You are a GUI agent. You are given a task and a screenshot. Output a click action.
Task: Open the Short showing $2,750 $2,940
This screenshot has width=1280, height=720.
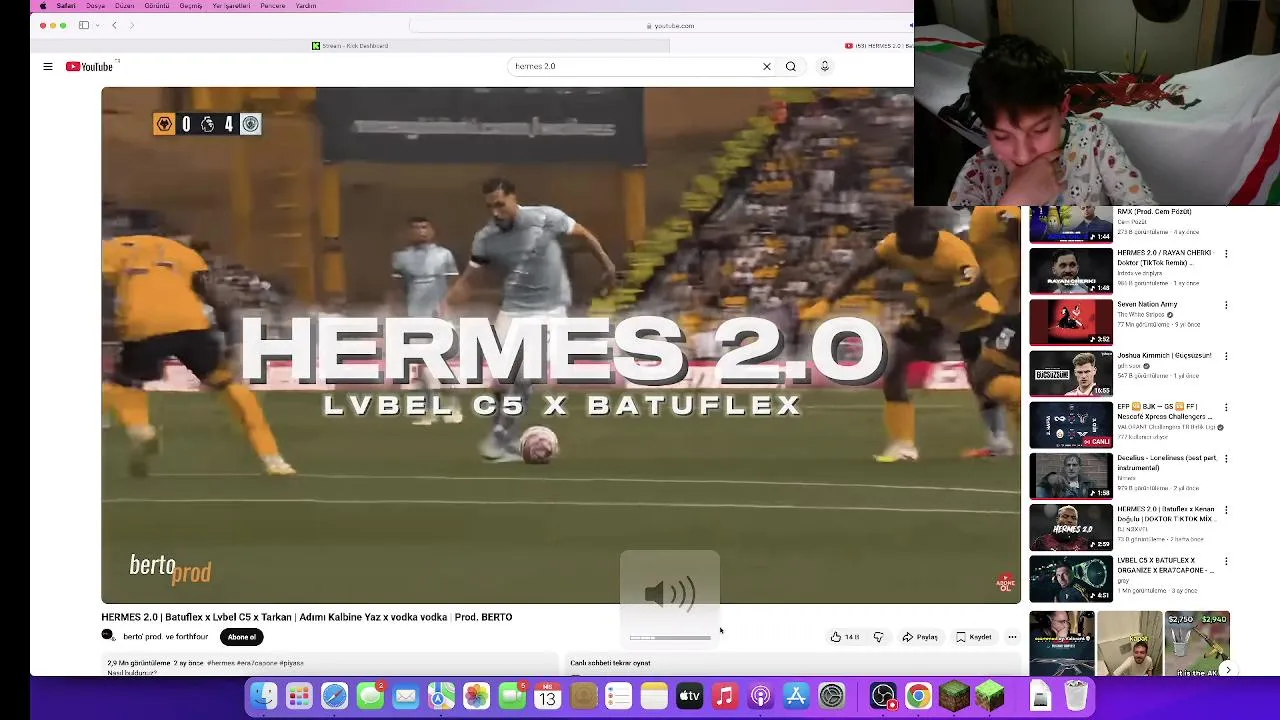[1198, 644]
